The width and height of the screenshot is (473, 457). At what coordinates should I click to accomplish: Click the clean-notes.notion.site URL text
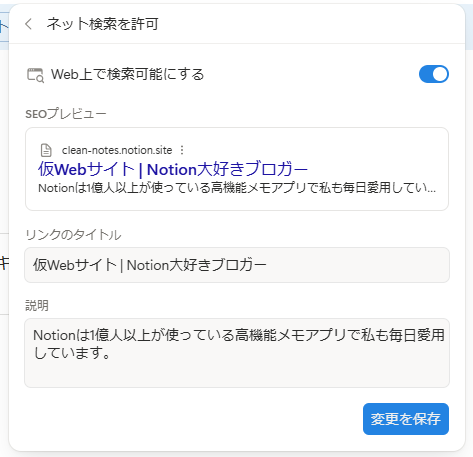pos(117,150)
